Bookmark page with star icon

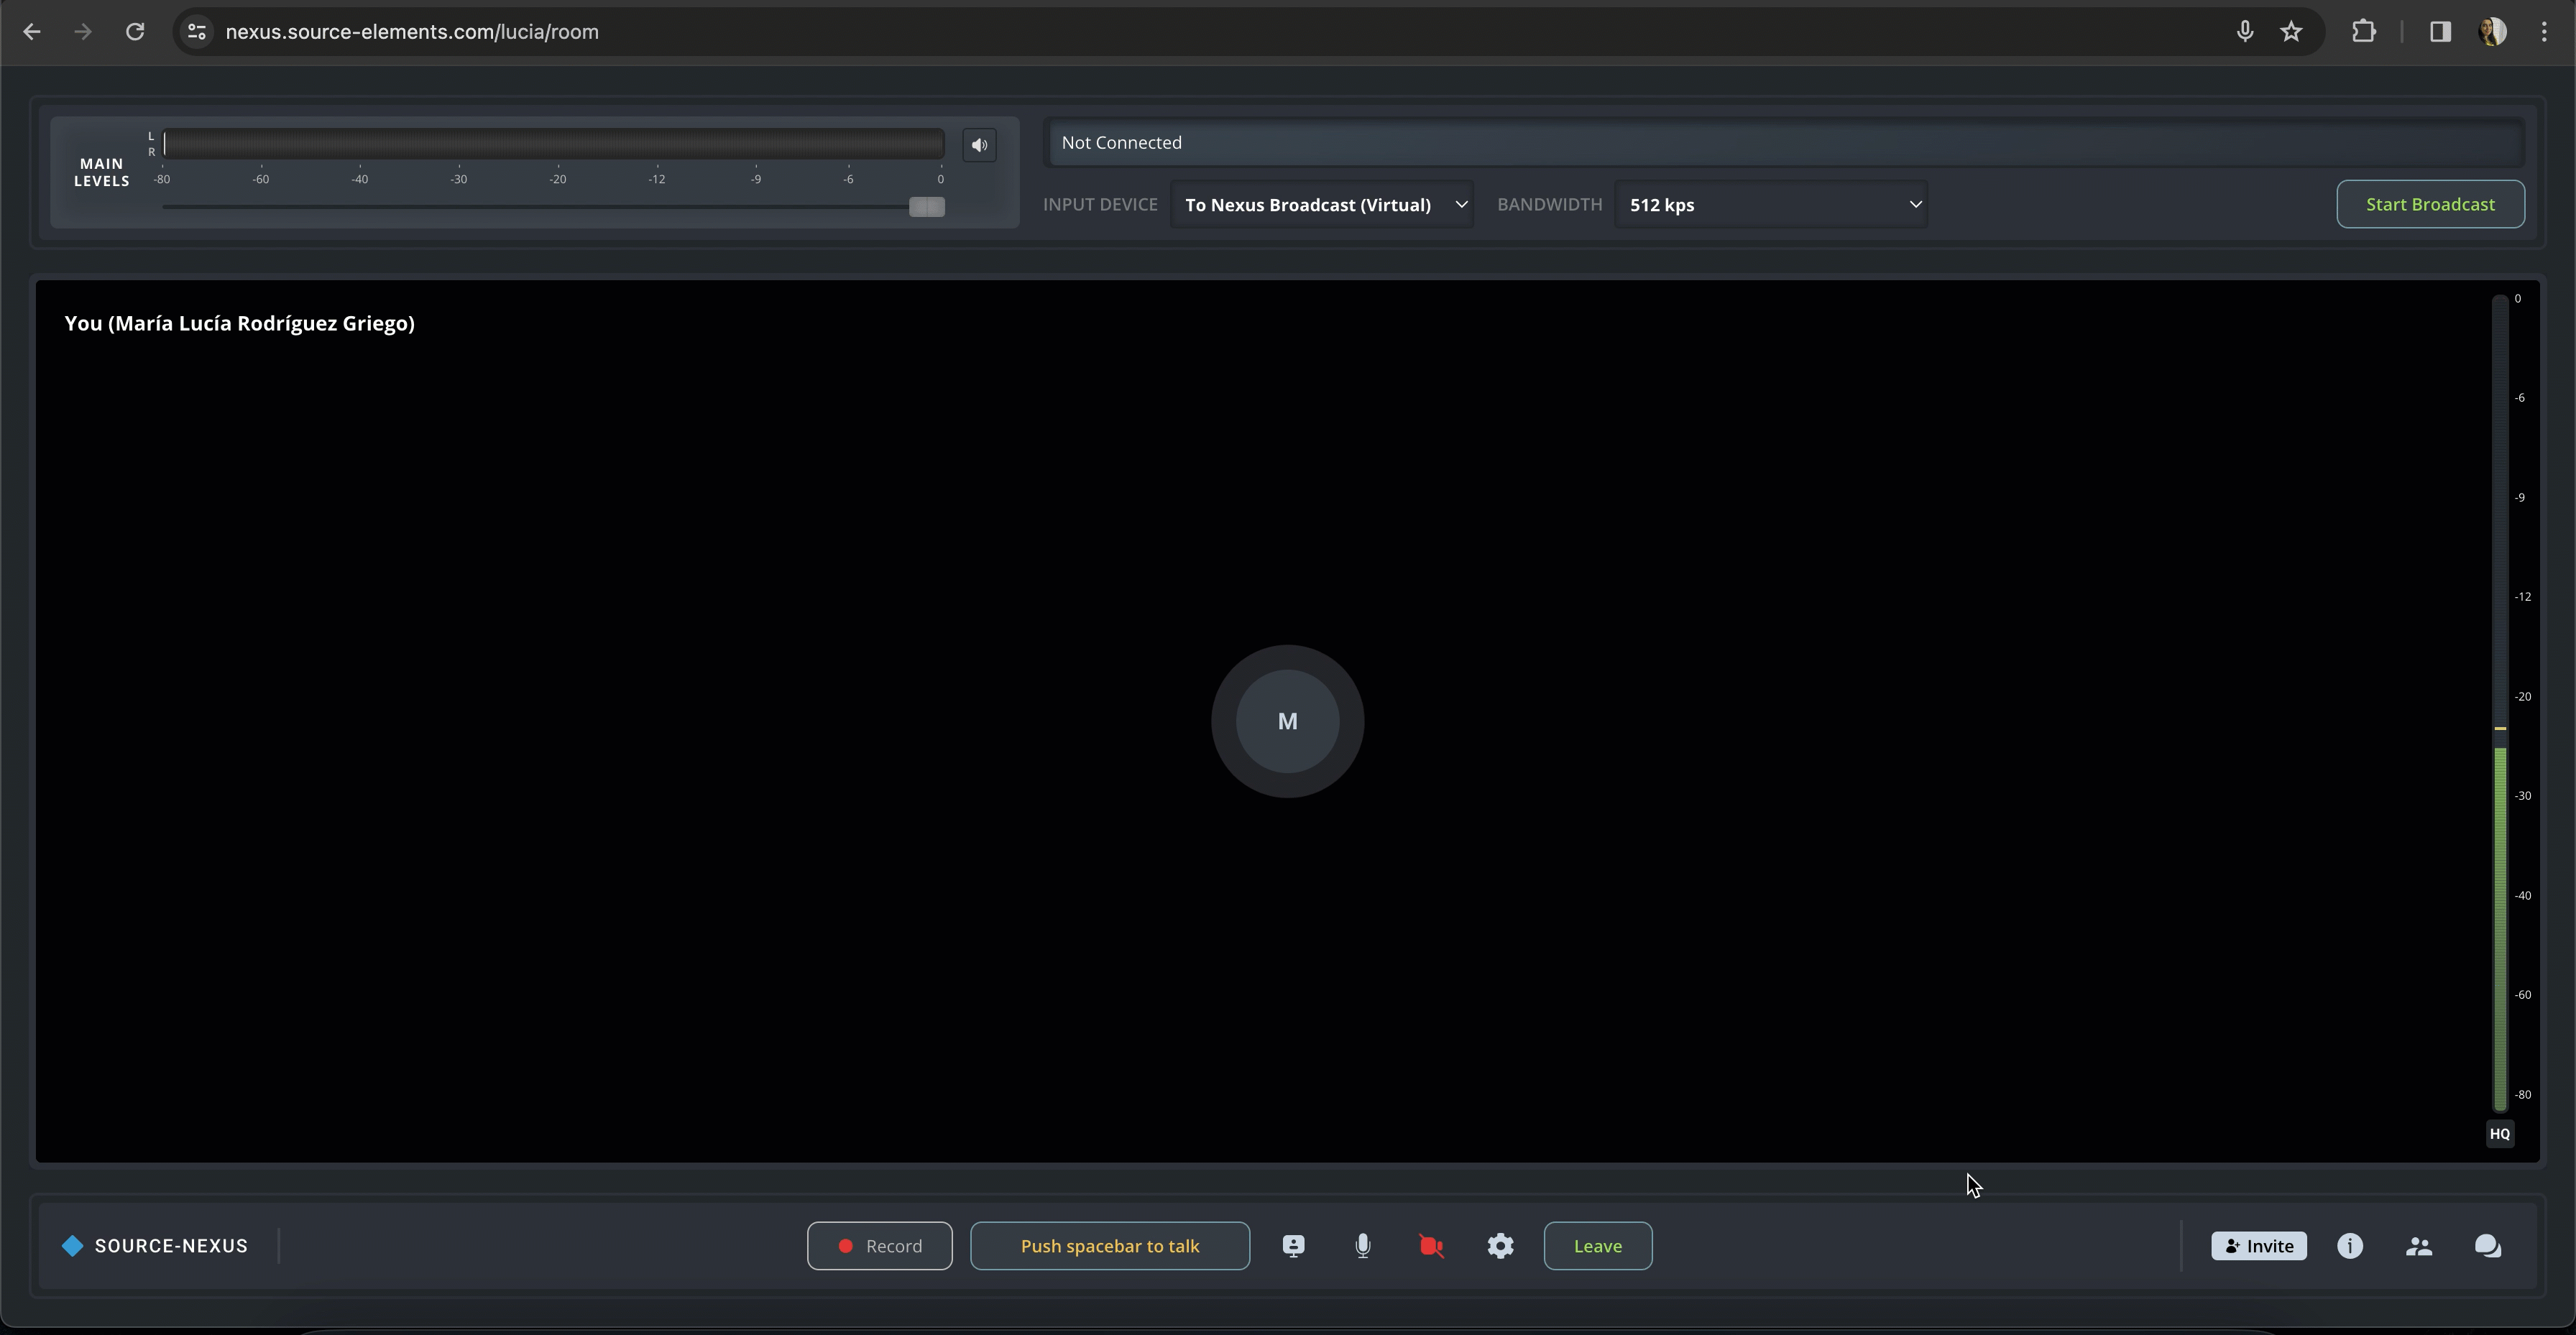click(2291, 32)
